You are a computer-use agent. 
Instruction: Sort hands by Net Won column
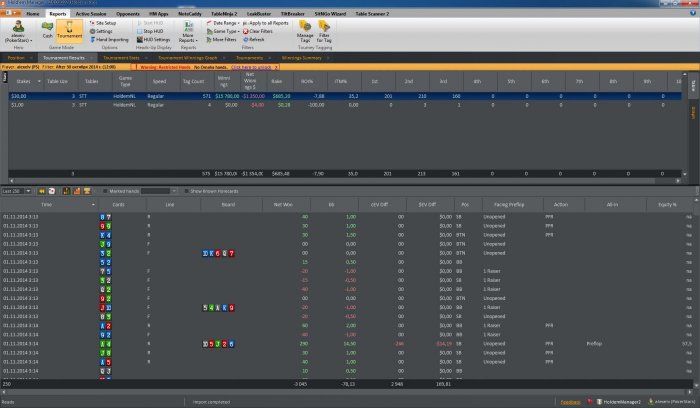point(283,204)
